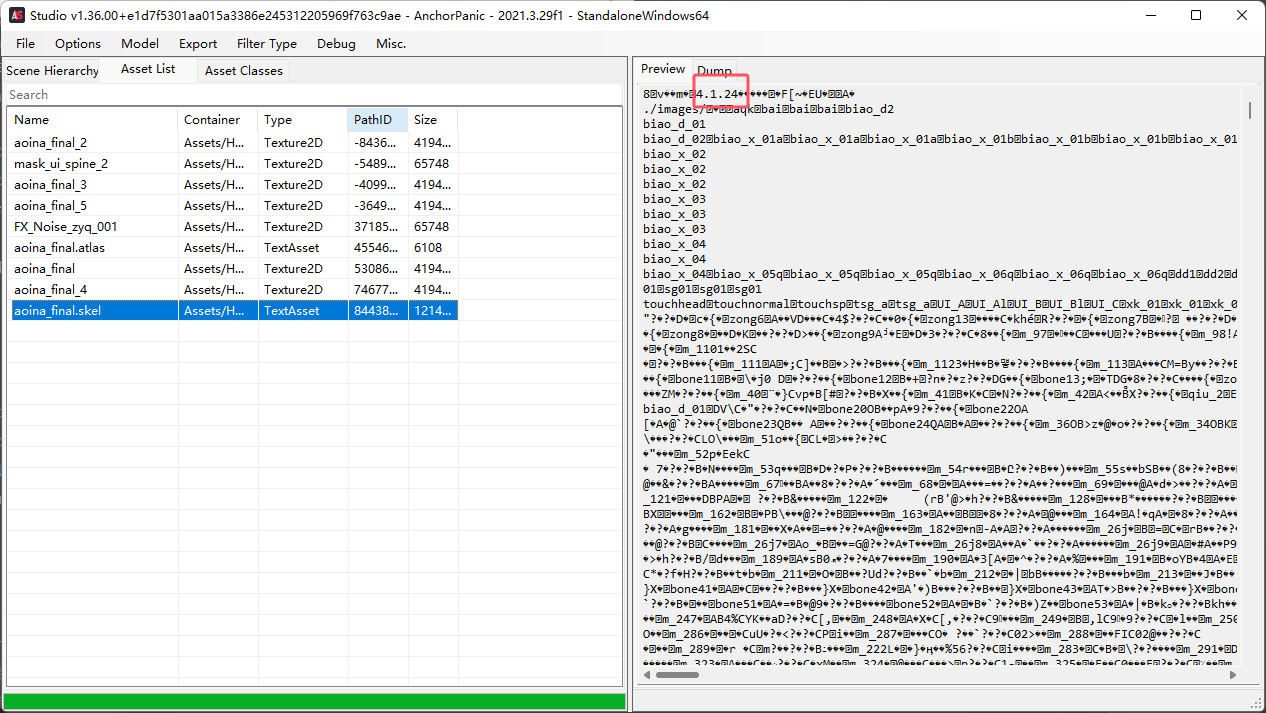The image size is (1266, 713).
Task: Select the aoina_final.skel asset row
Action: (233, 311)
